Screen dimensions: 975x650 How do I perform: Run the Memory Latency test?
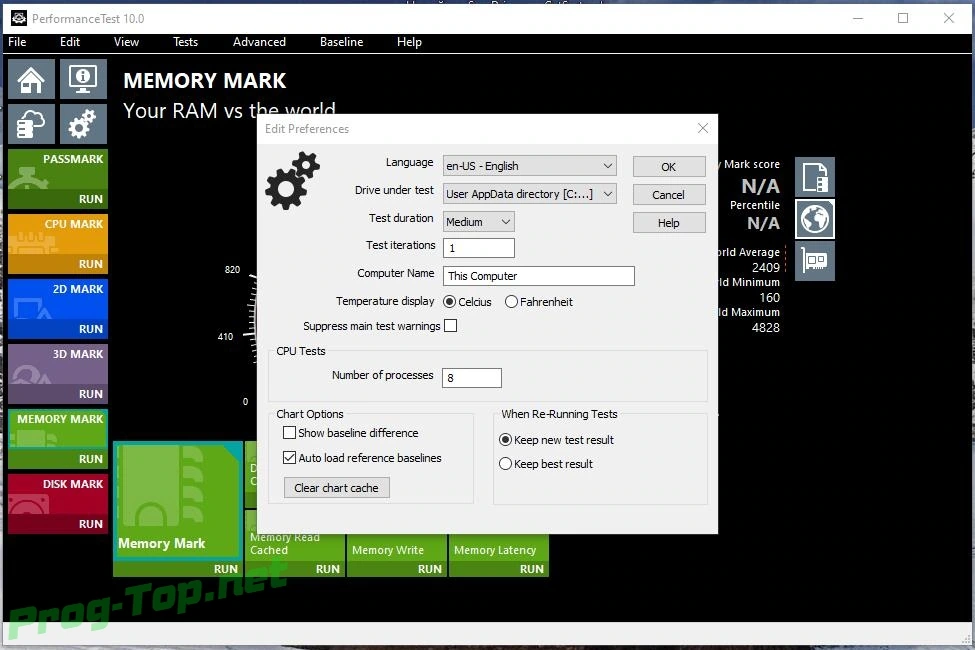(x=532, y=569)
